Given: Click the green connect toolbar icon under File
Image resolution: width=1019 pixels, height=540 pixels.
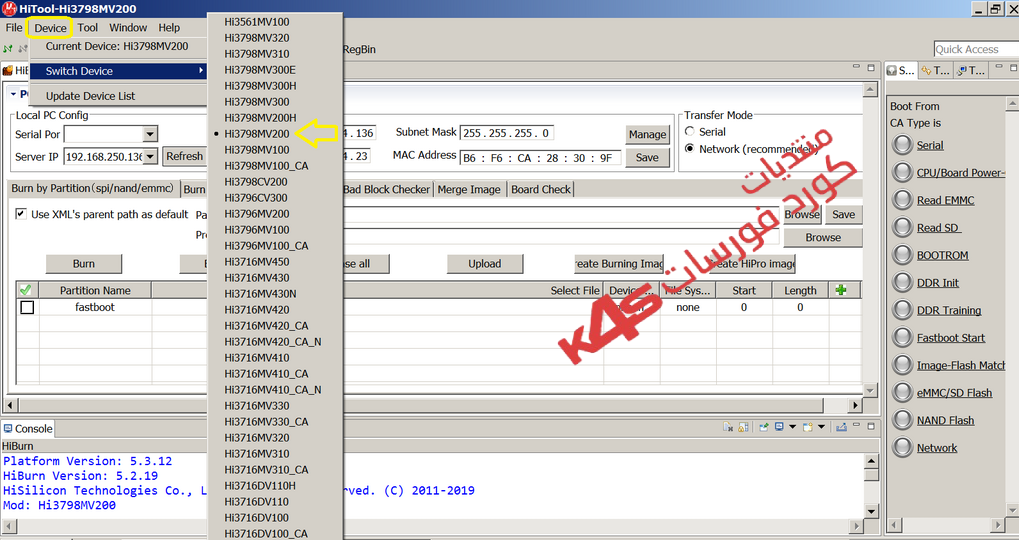Looking at the screenshot, I should (8, 49).
